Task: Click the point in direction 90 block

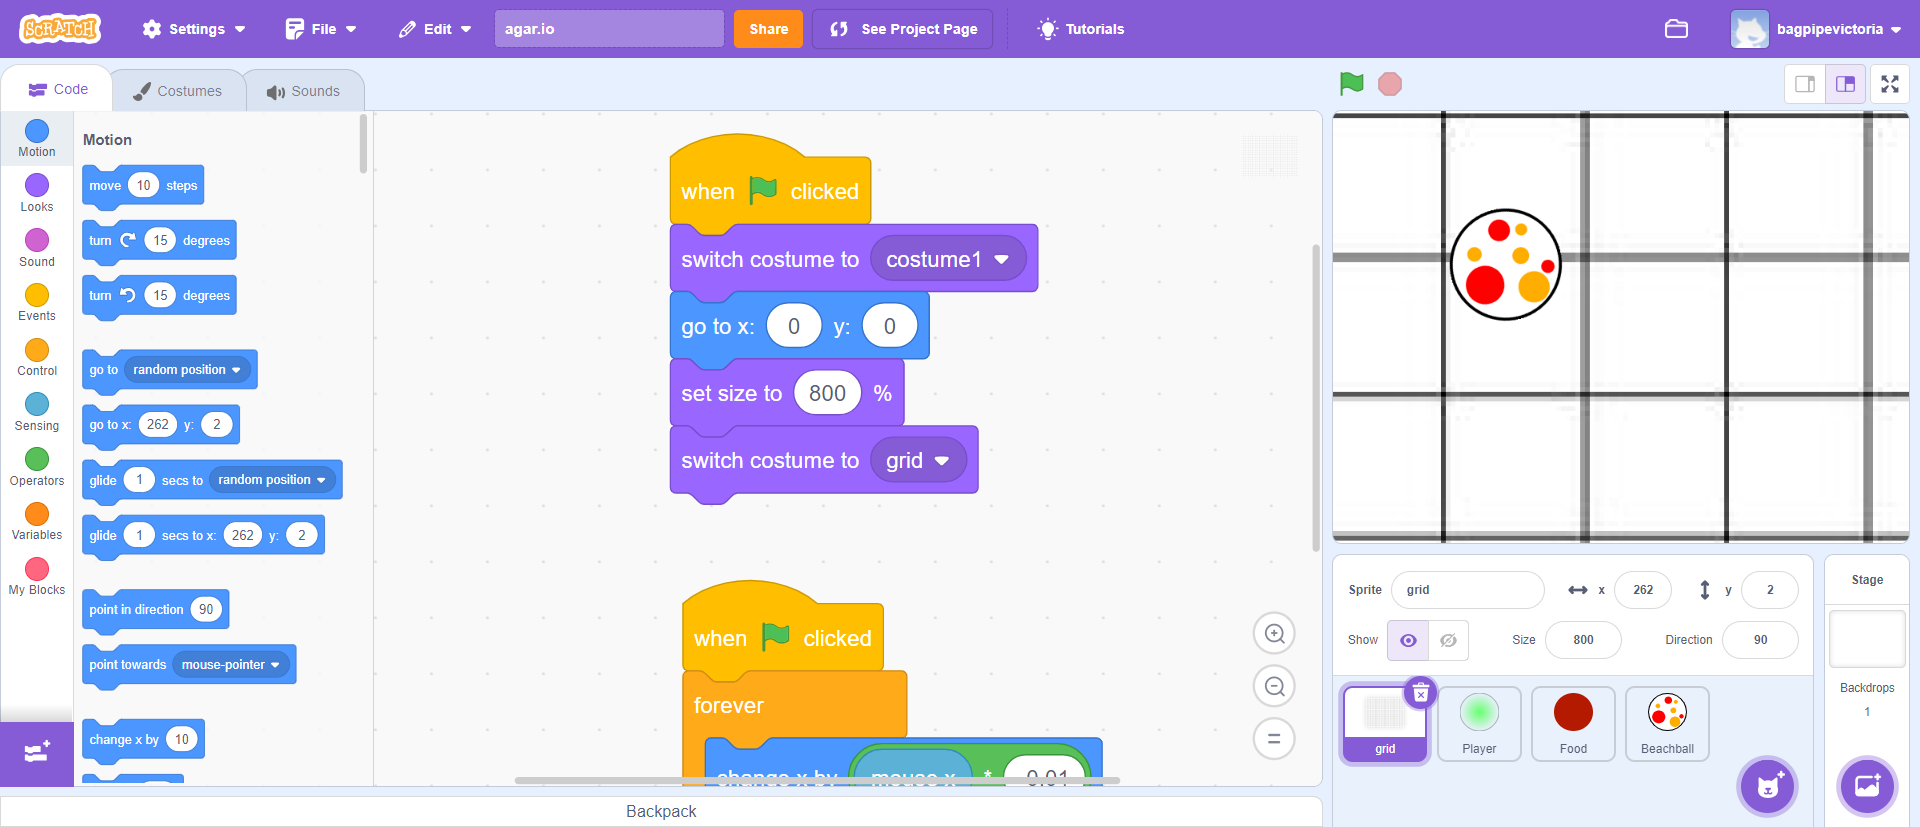Action: [156, 610]
